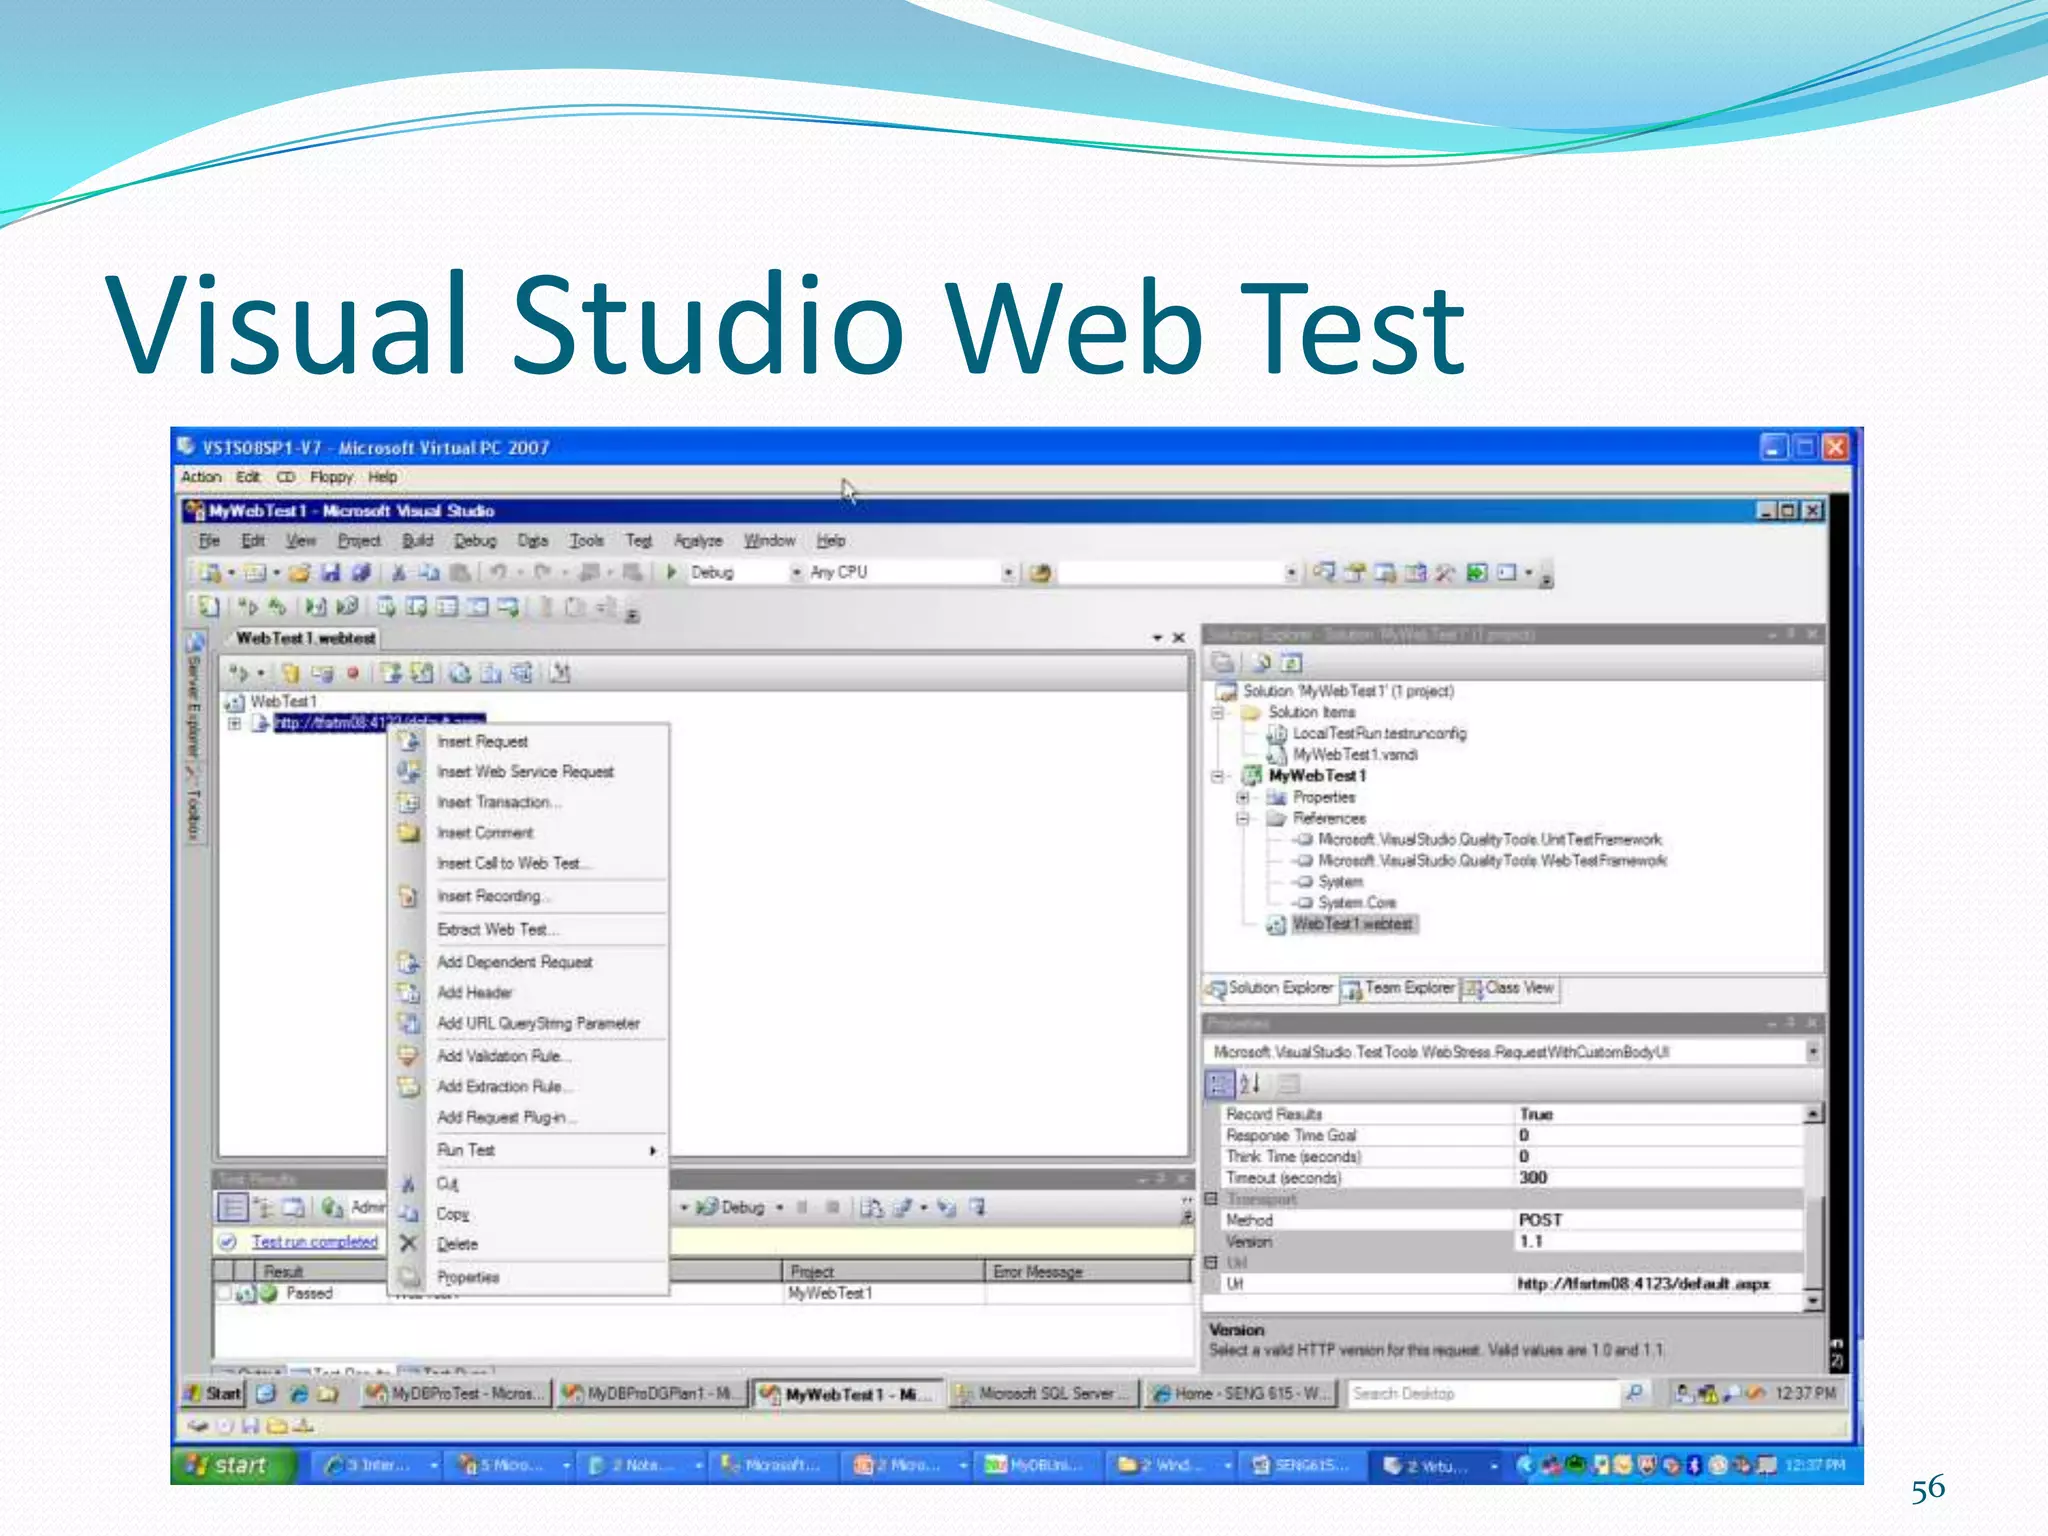Click the red Record button in web test toolbar
The height and width of the screenshot is (1536, 2048).
tap(352, 673)
